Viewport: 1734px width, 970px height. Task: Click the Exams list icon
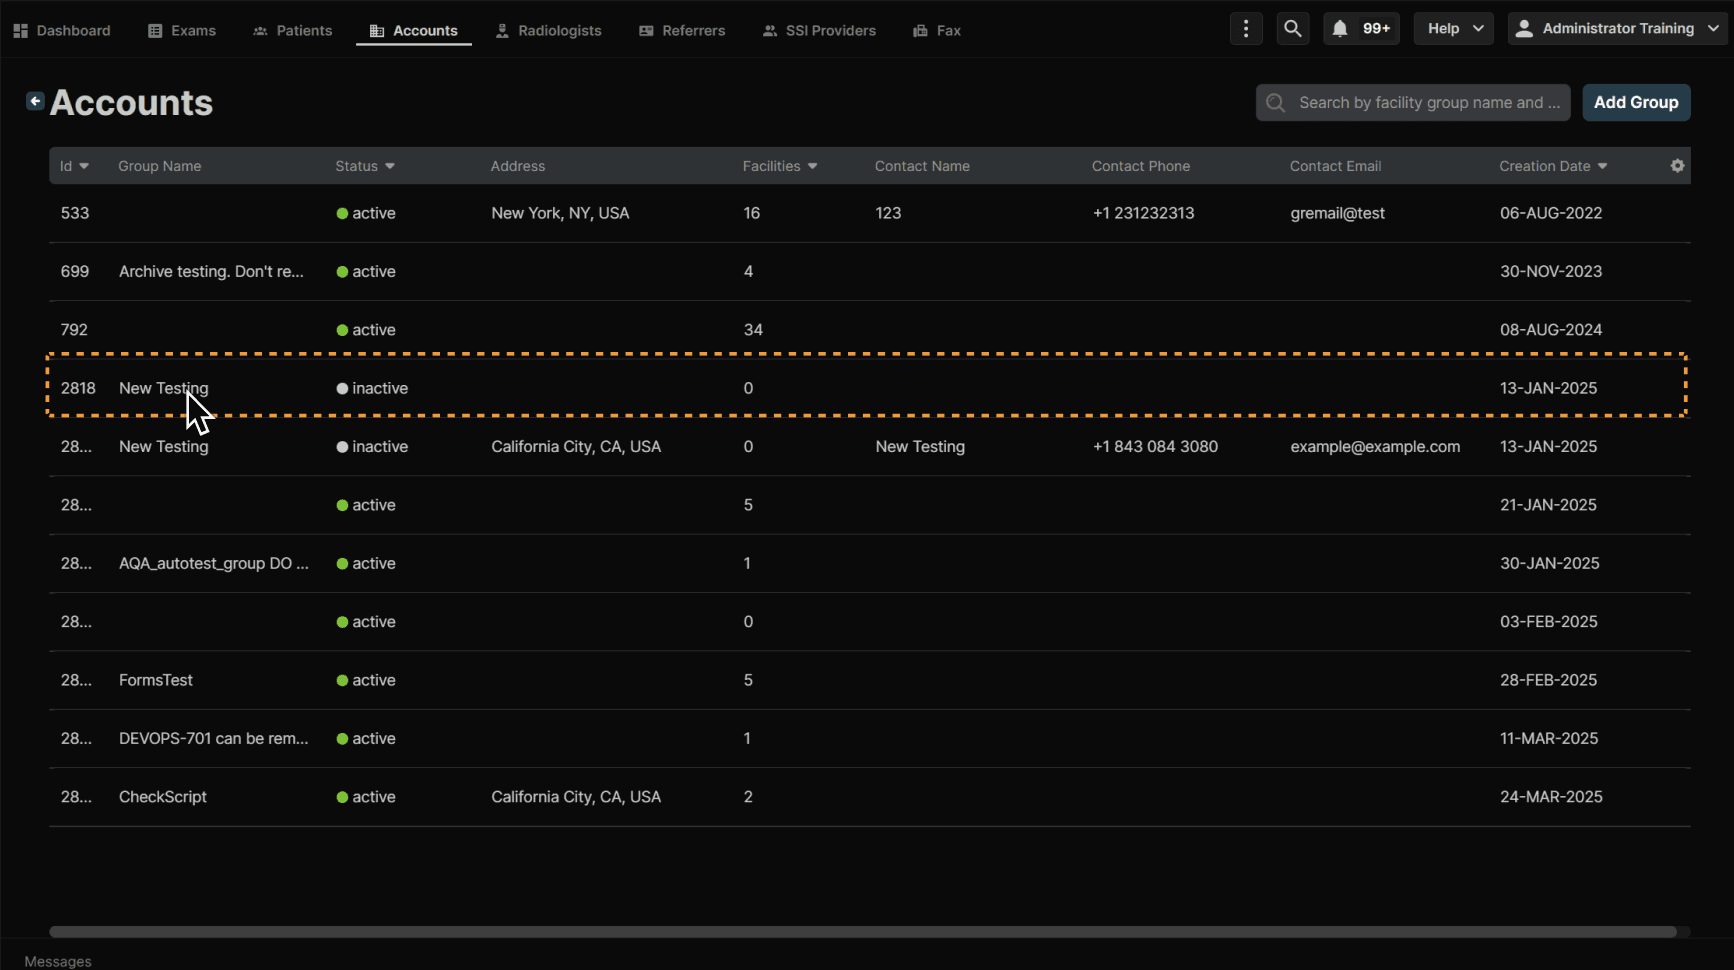pyautogui.click(x=155, y=31)
